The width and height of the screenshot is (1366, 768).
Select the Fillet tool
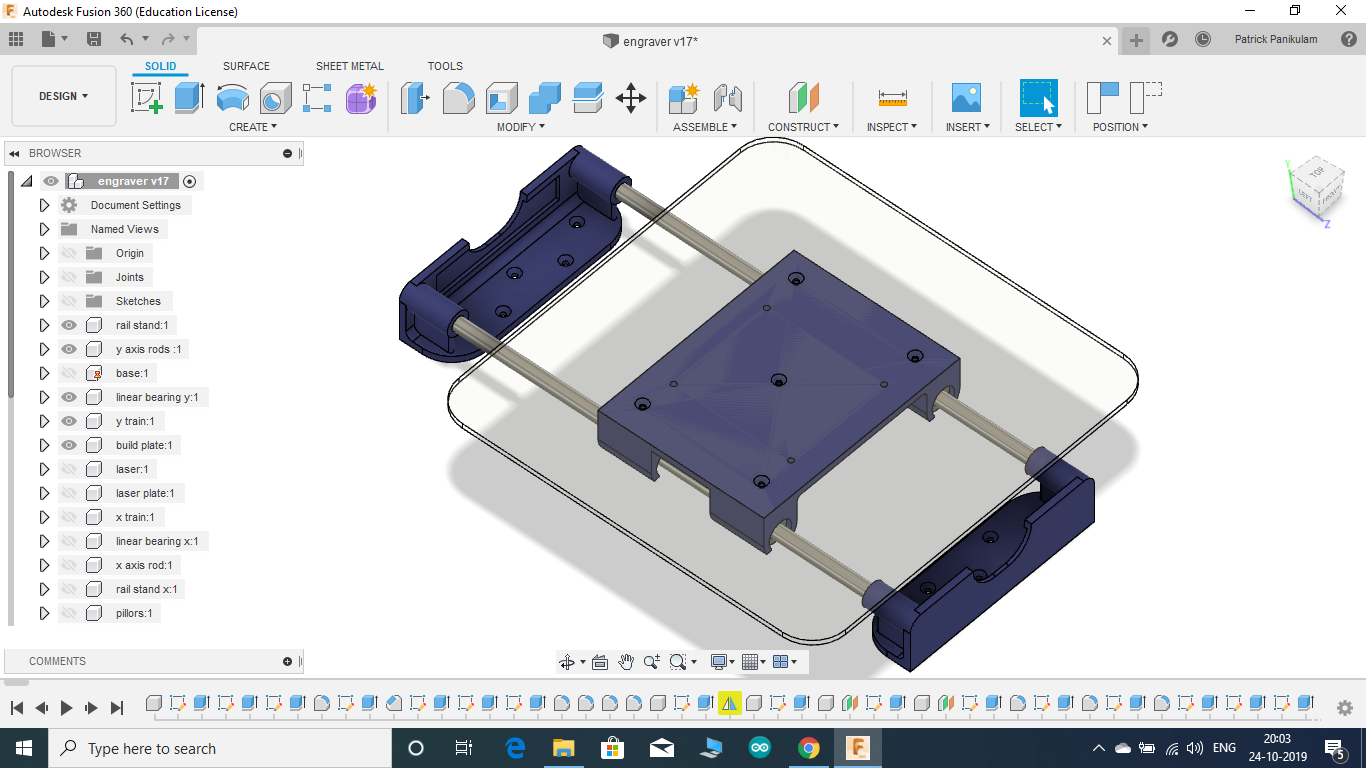pyautogui.click(x=458, y=98)
